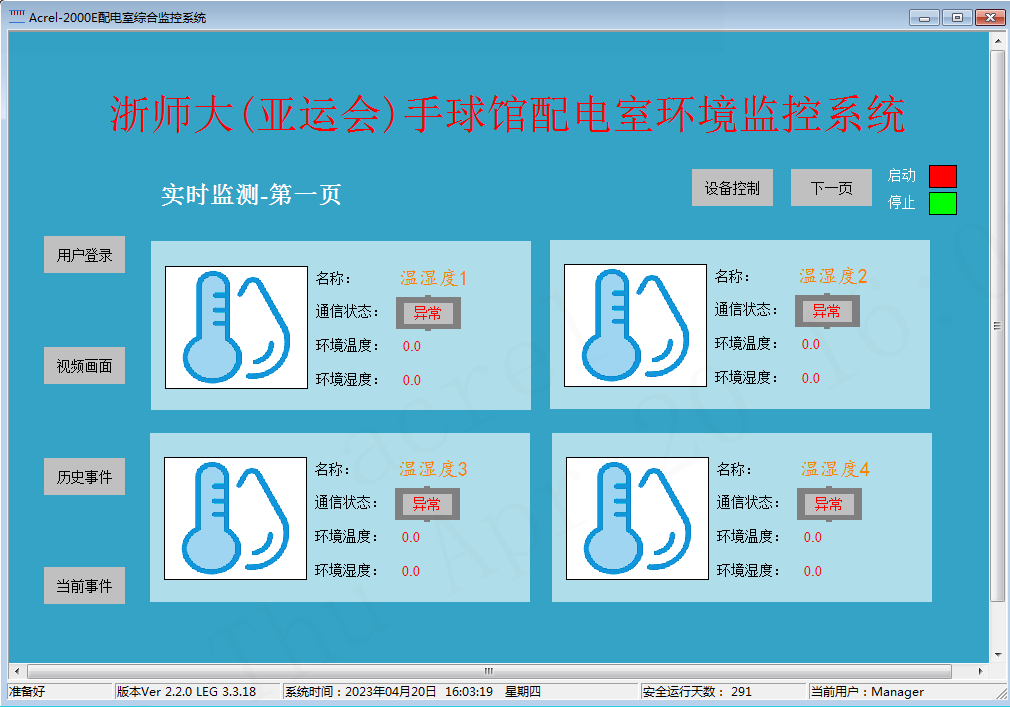1010x707 pixels.
Task: Show 历史事件 history events
Action: point(85,477)
